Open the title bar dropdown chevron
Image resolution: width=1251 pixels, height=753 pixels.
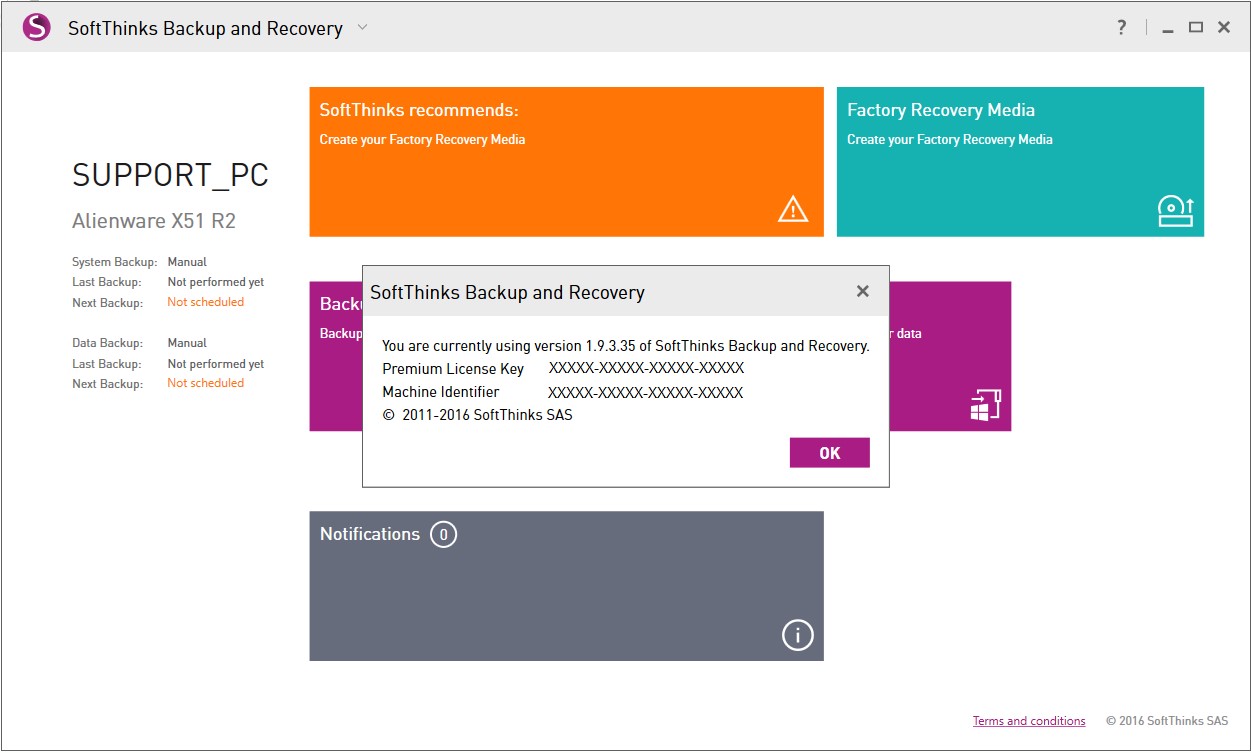tap(362, 27)
